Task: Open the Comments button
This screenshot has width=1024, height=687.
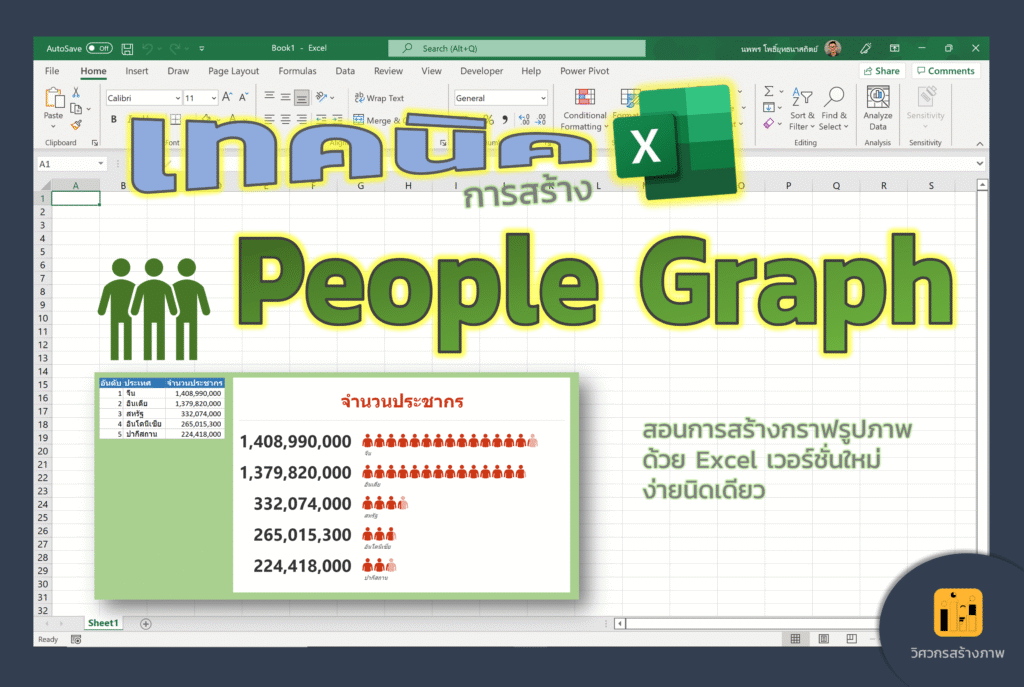Action: pyautogui.click(x=946, y=71)
